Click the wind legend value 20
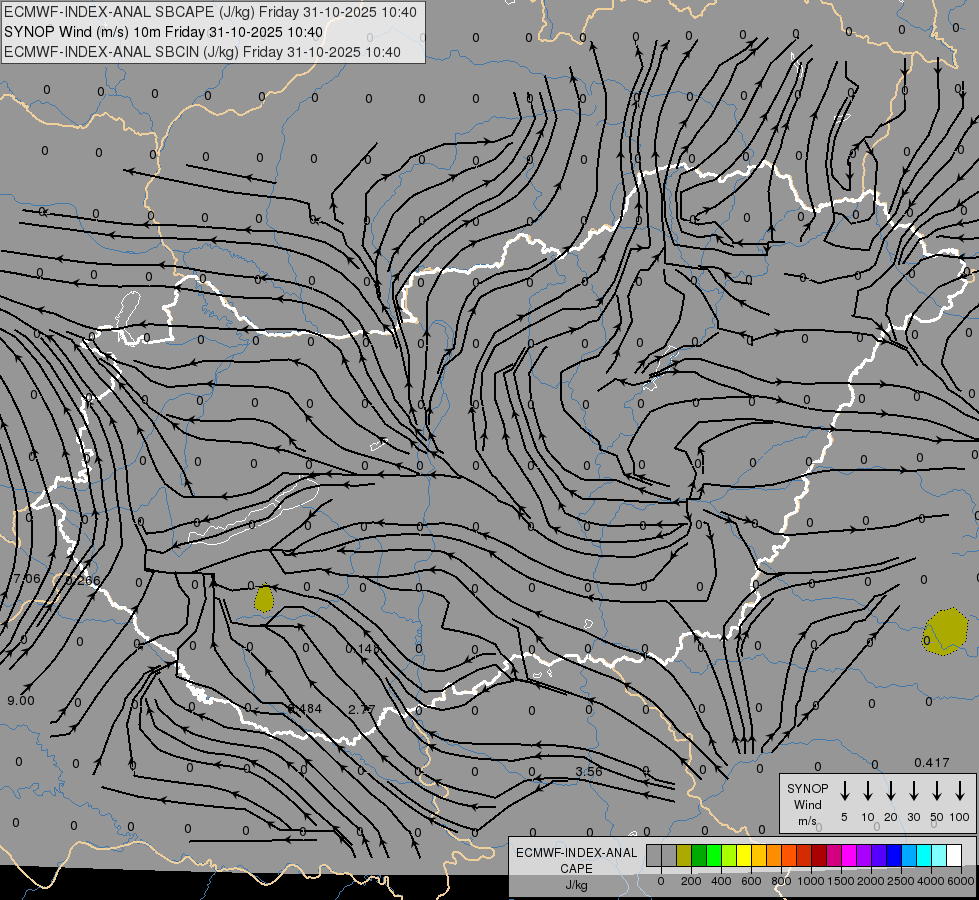This screenshot has height=900, width=979. [890, 817]
